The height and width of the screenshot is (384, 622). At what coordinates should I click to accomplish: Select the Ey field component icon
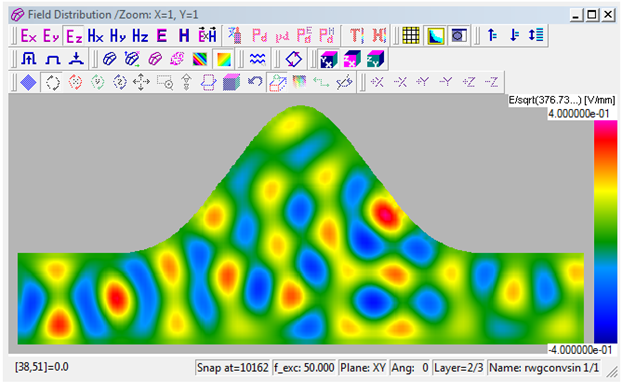pos(51,36)
